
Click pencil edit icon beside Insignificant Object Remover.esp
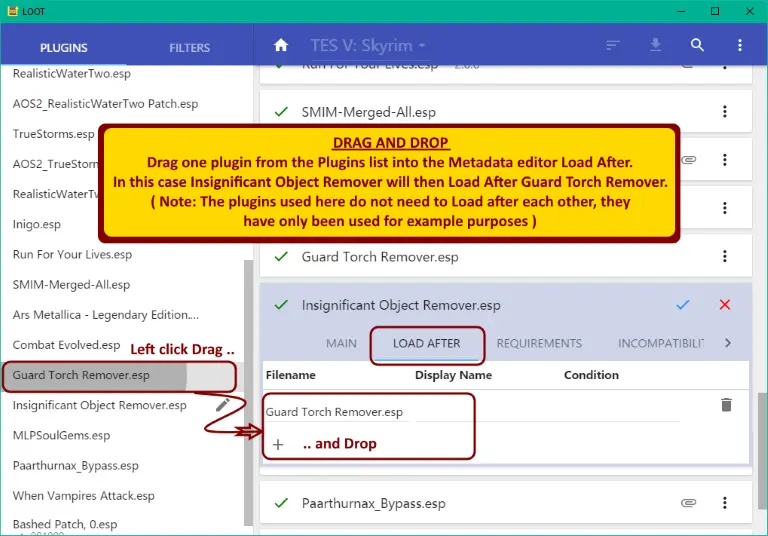click(x=222, y=405)
